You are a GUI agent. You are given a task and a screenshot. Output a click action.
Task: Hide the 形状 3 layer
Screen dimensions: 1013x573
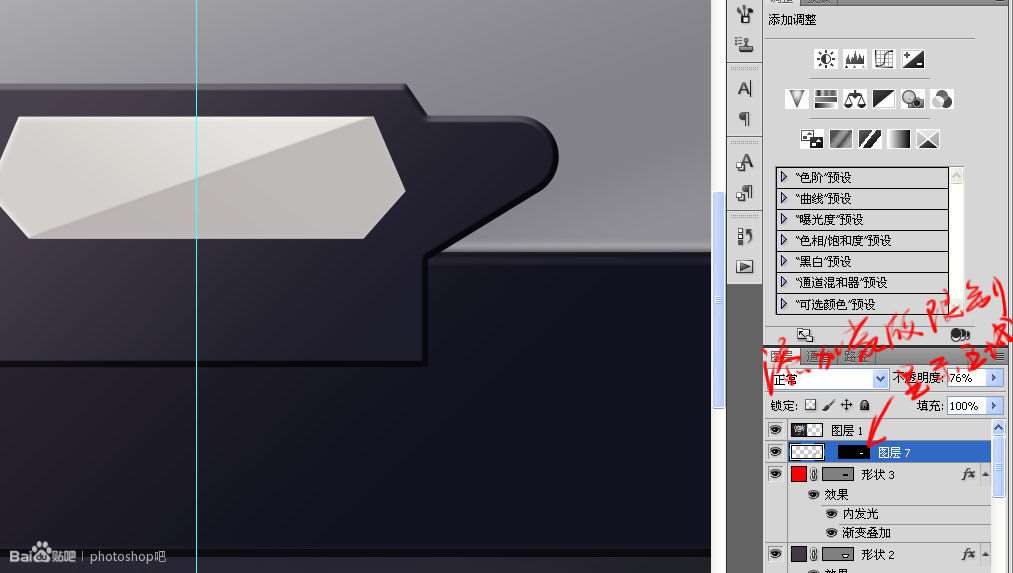pos(775,474)
